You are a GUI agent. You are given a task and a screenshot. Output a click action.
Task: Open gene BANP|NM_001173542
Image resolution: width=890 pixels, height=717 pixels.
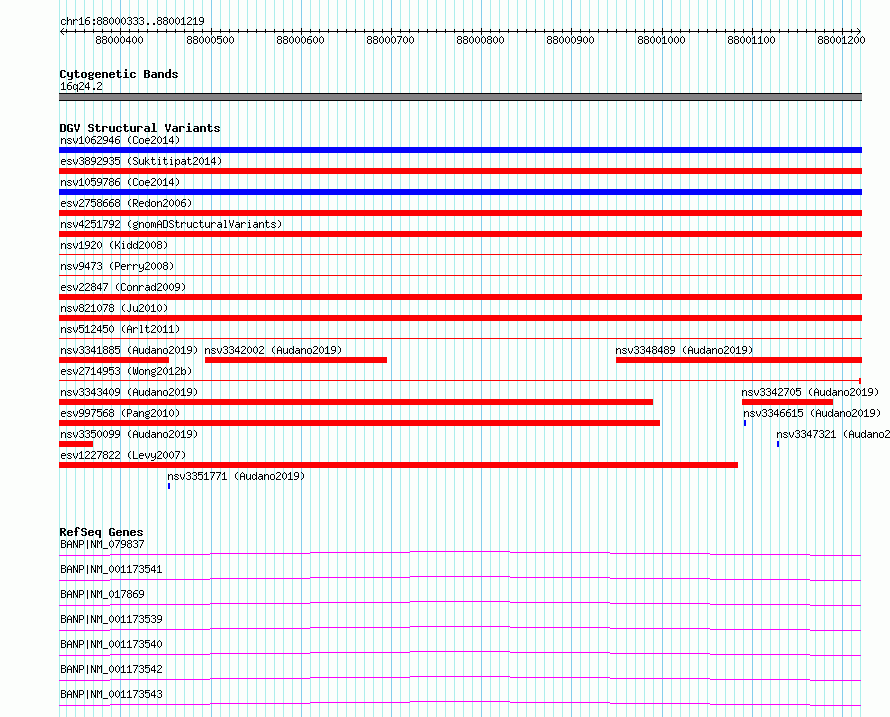click(111, 669)
